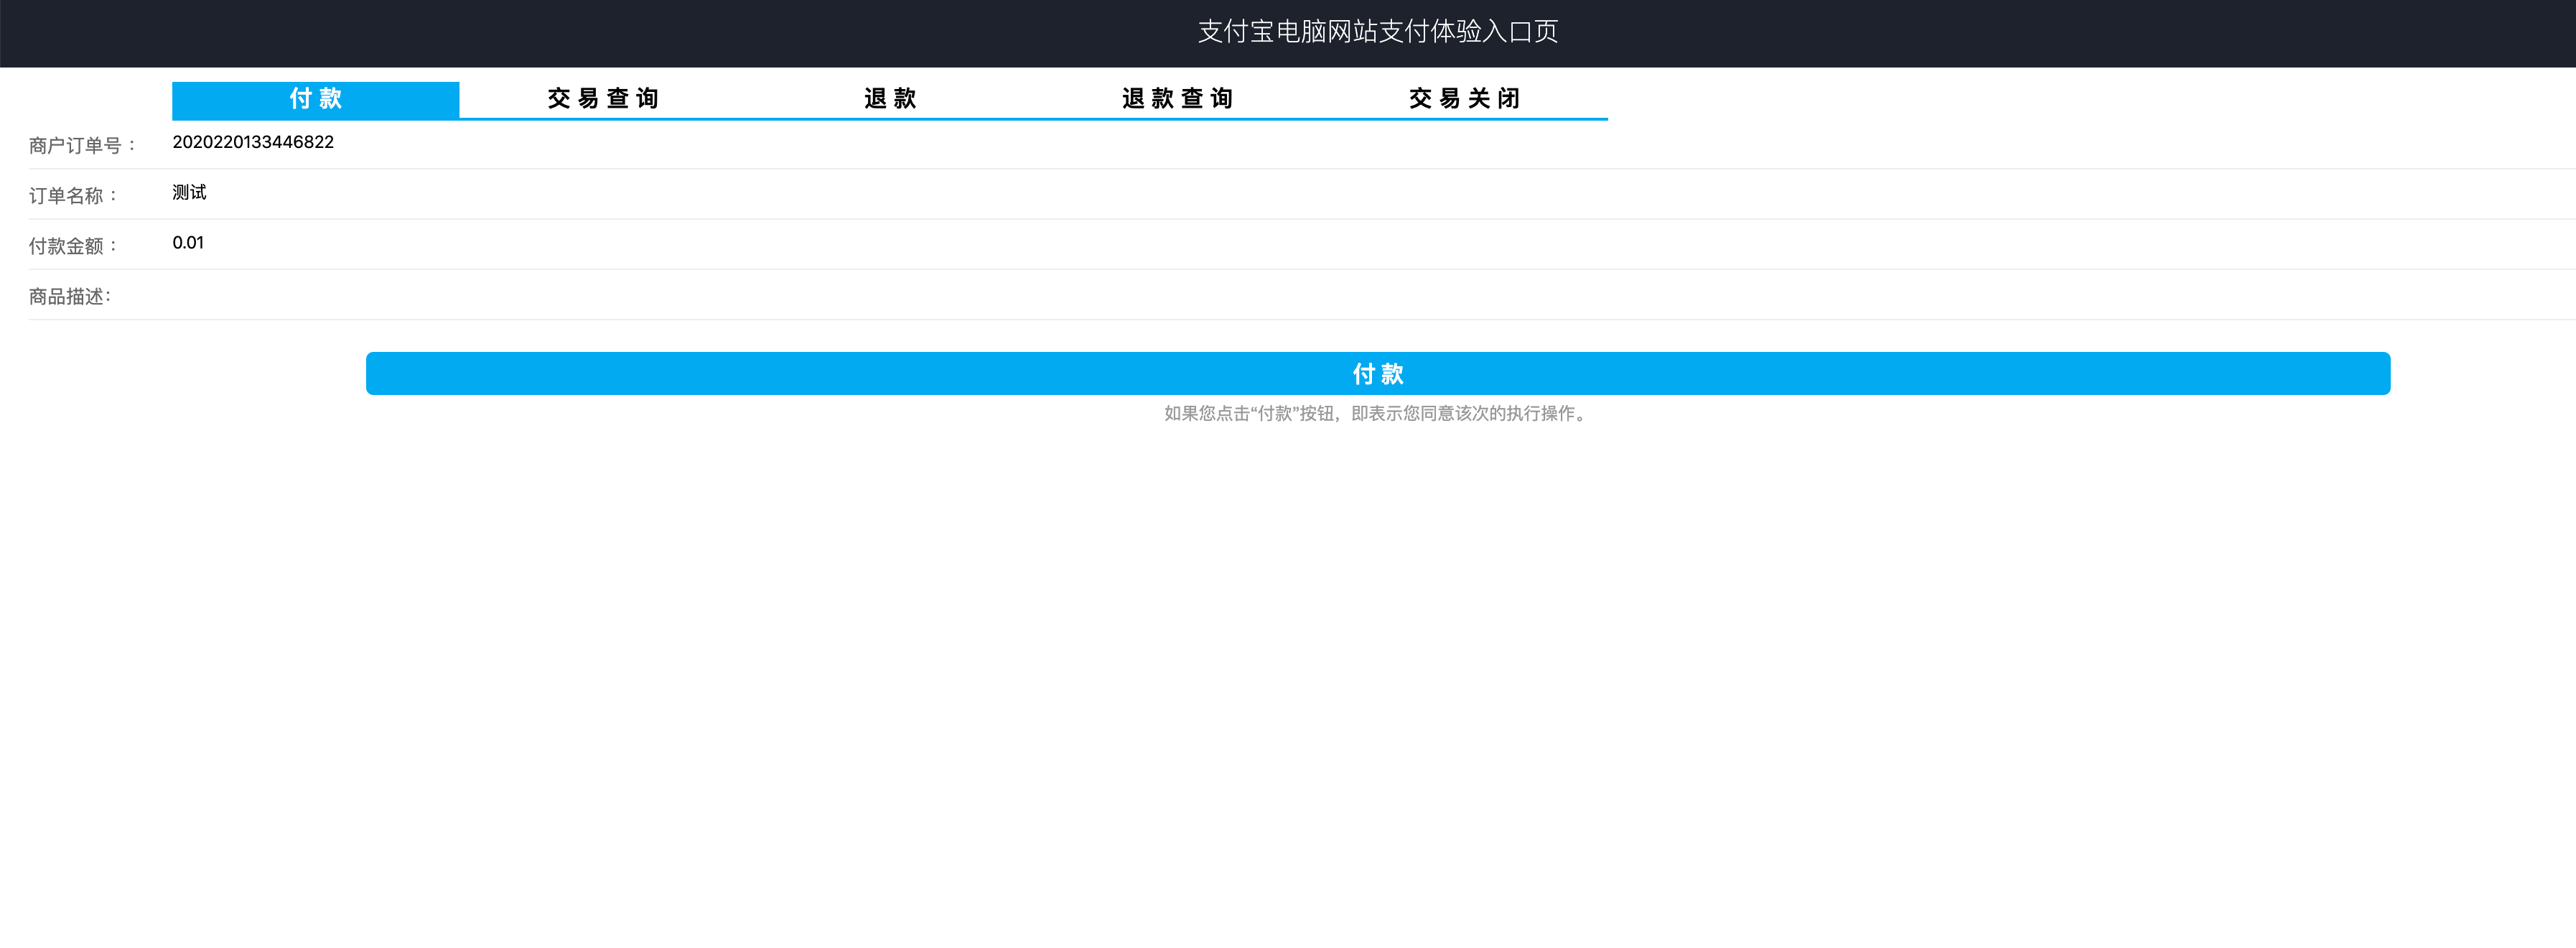Click the blue underline beneath the 退款 tab
This screenshot has height=948, width=2576.
pos(890,119)
